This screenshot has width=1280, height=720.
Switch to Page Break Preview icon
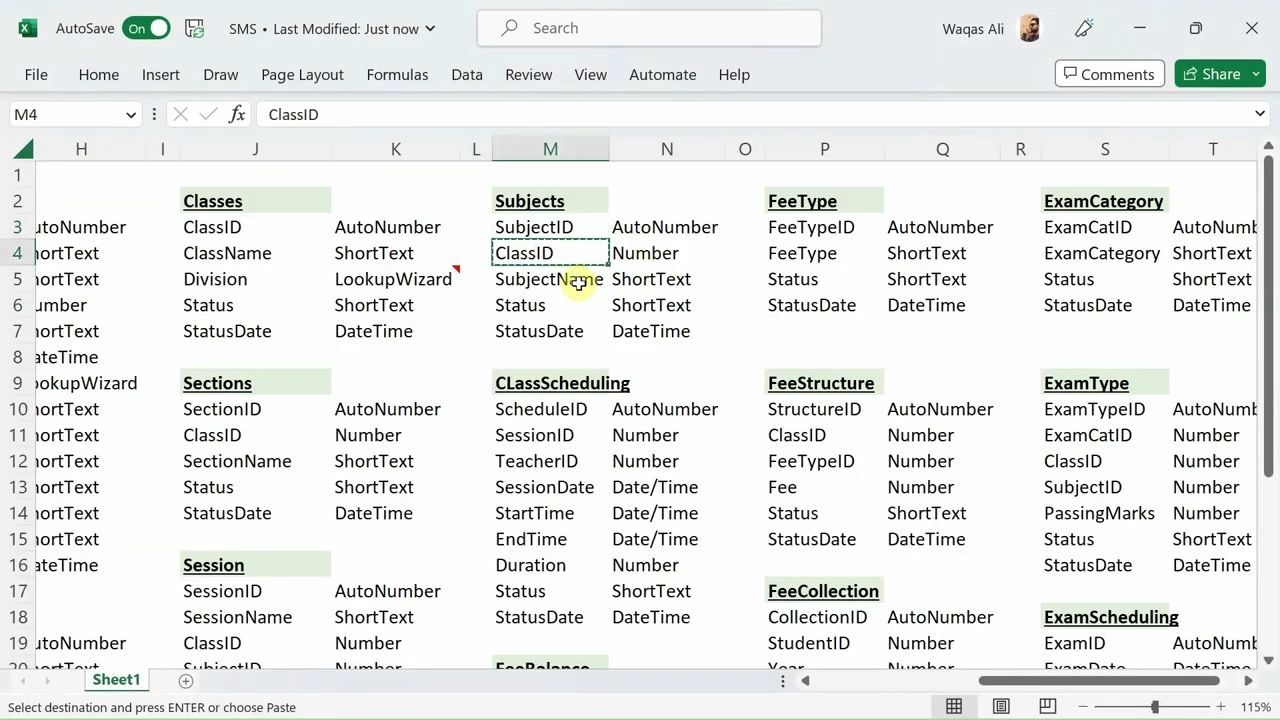pos(1047,707)
